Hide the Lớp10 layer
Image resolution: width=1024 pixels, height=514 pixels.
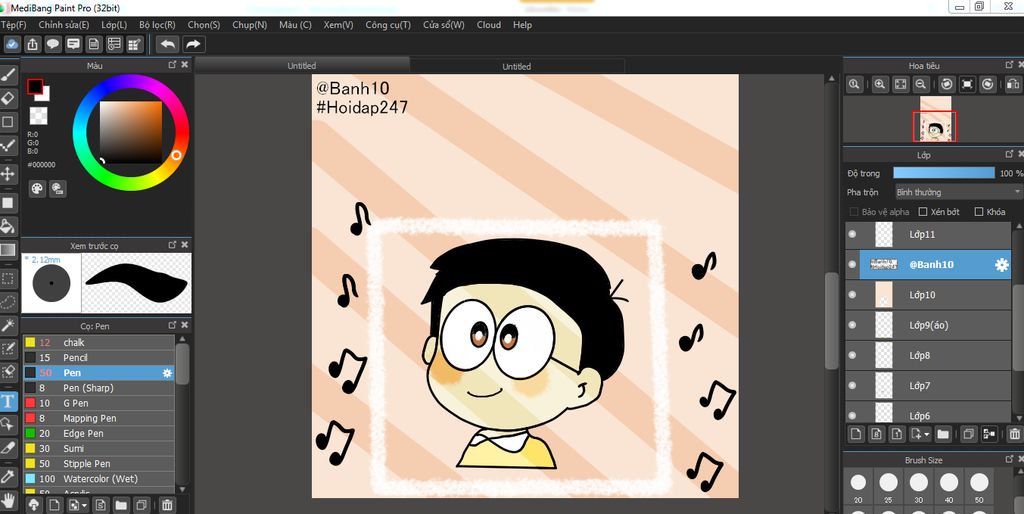pos(852,295)
